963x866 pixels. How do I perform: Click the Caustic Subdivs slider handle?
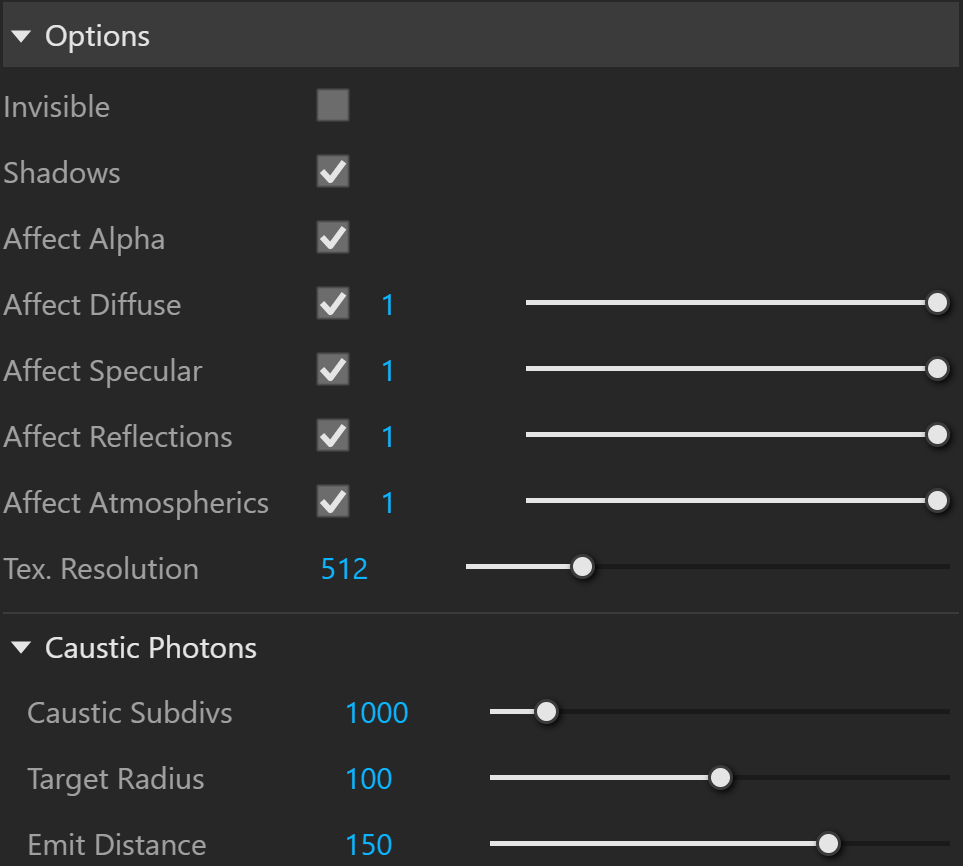[546, 712]
